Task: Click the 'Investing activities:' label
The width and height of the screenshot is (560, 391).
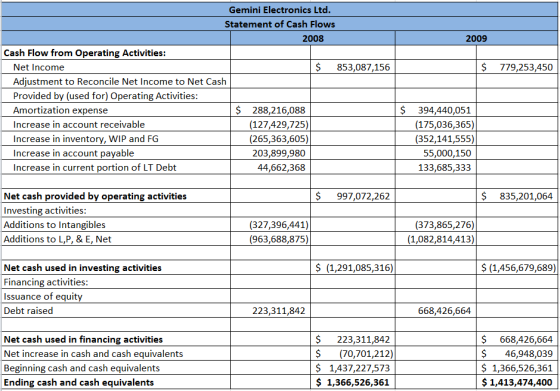Action: tap(45, 211)
